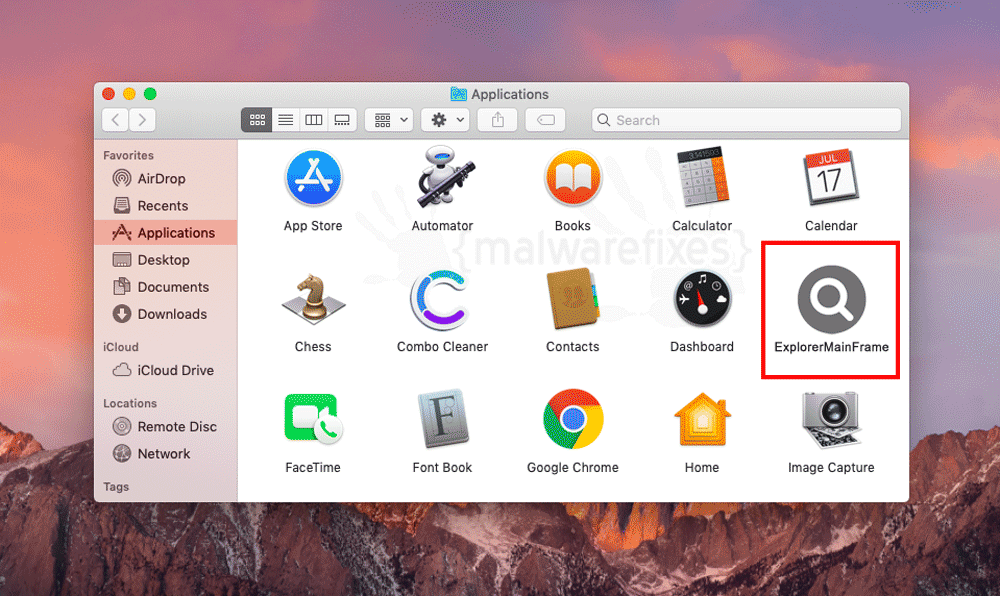Viewport: 1000px width, 596px height.
Task: Open Documents in the sidebar
Action: tap(166, 287)
